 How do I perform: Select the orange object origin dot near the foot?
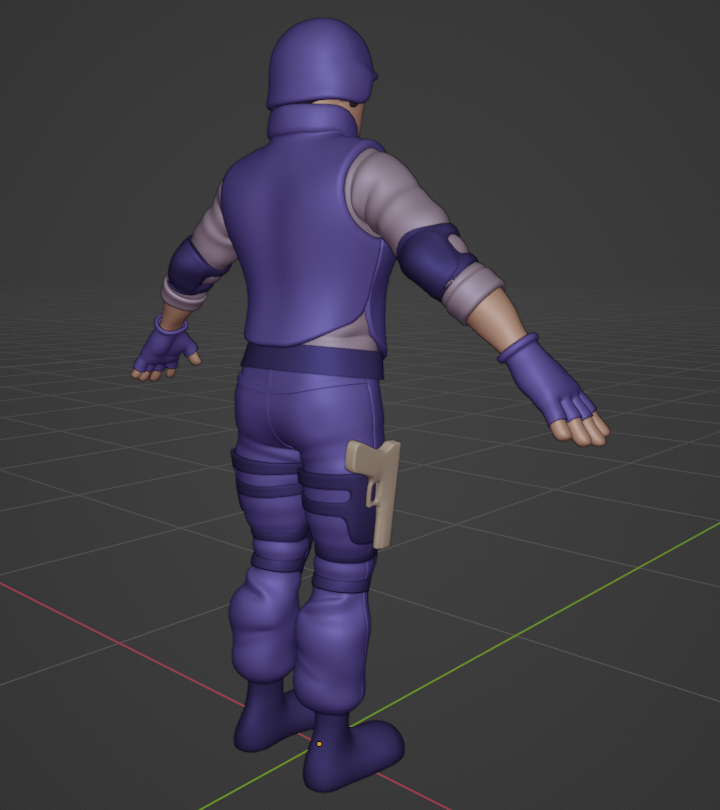click(319, 744)
